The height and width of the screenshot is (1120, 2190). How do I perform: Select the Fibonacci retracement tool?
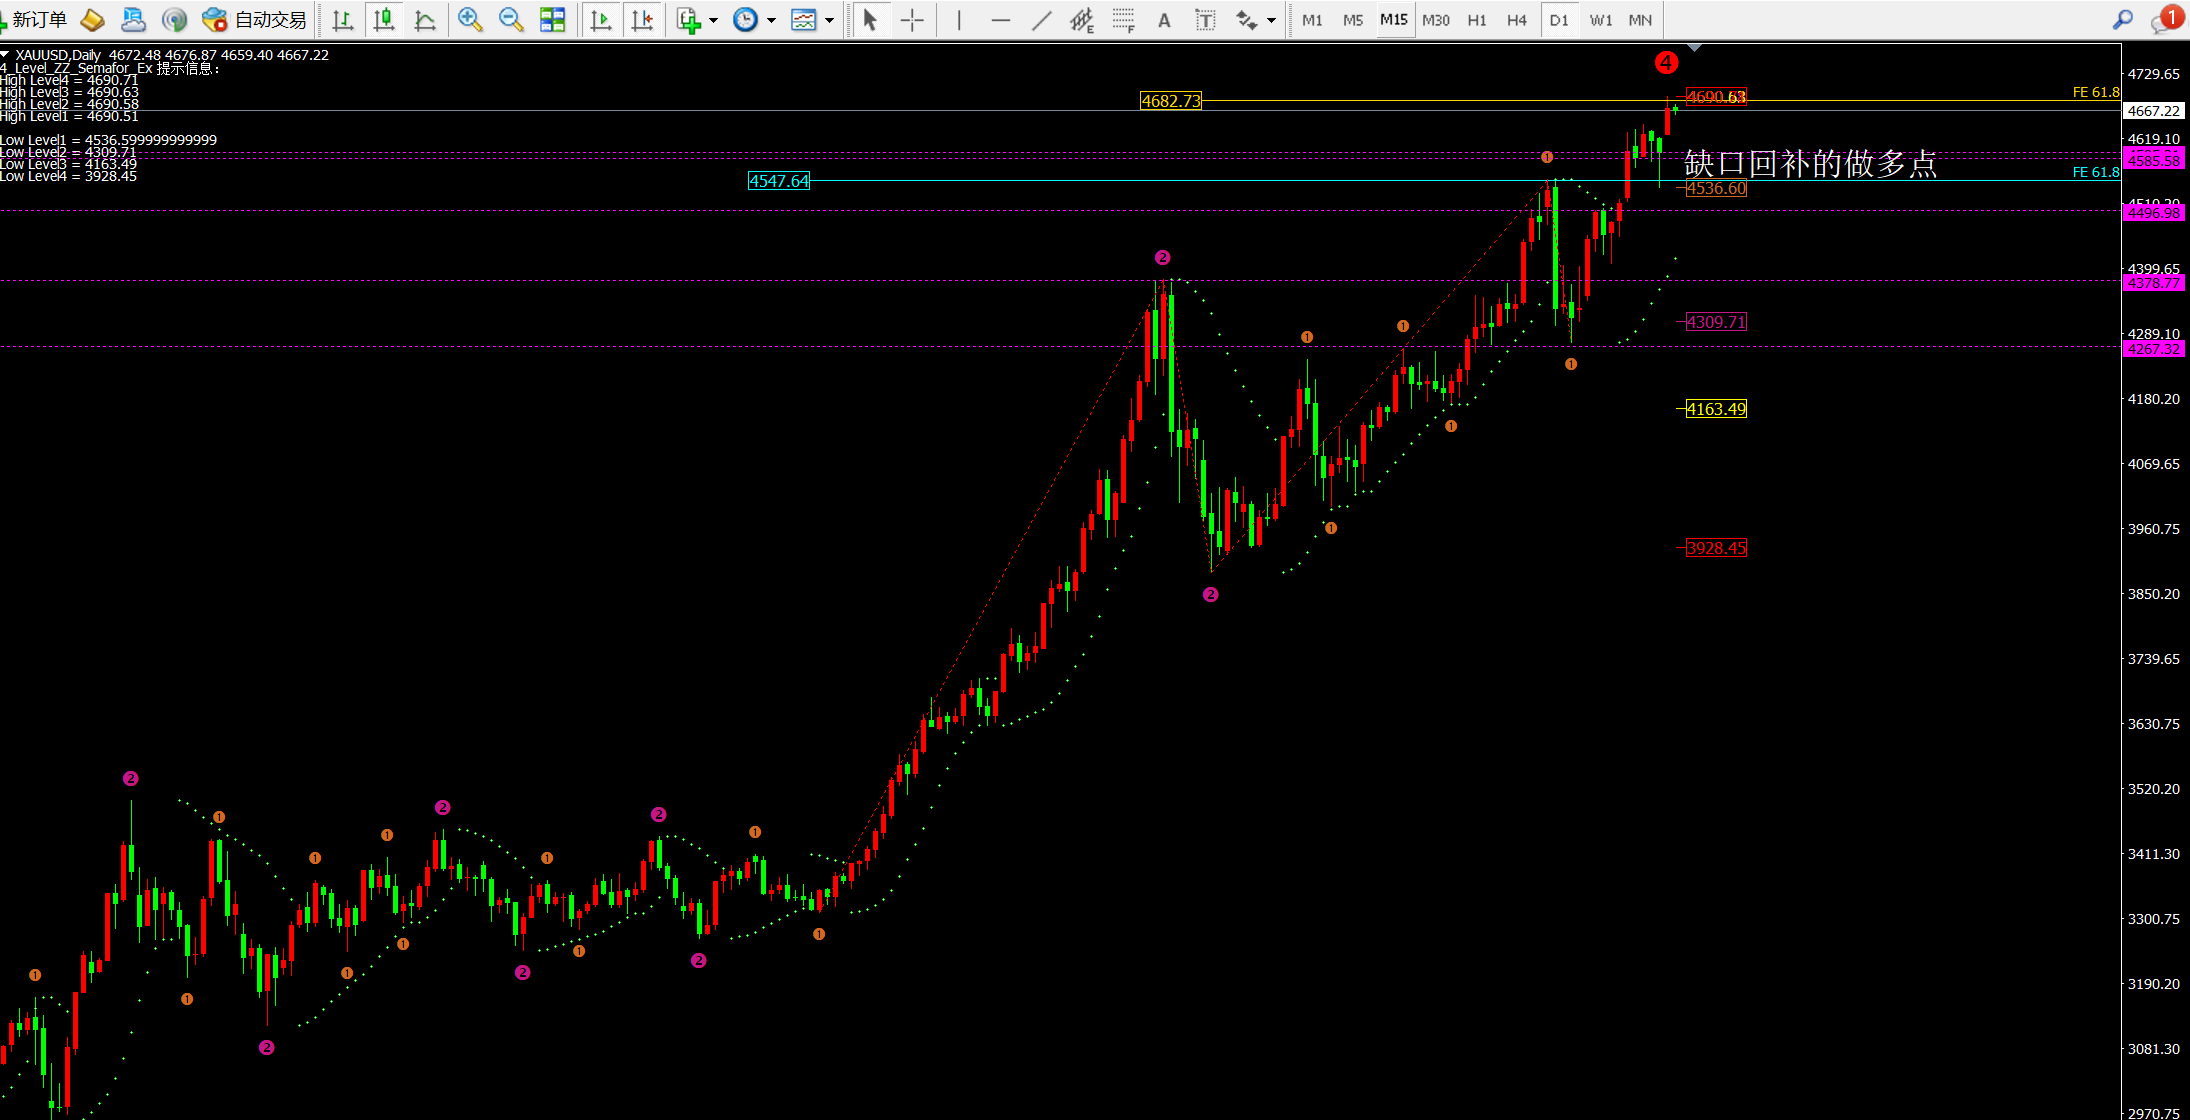point(1123,20)
